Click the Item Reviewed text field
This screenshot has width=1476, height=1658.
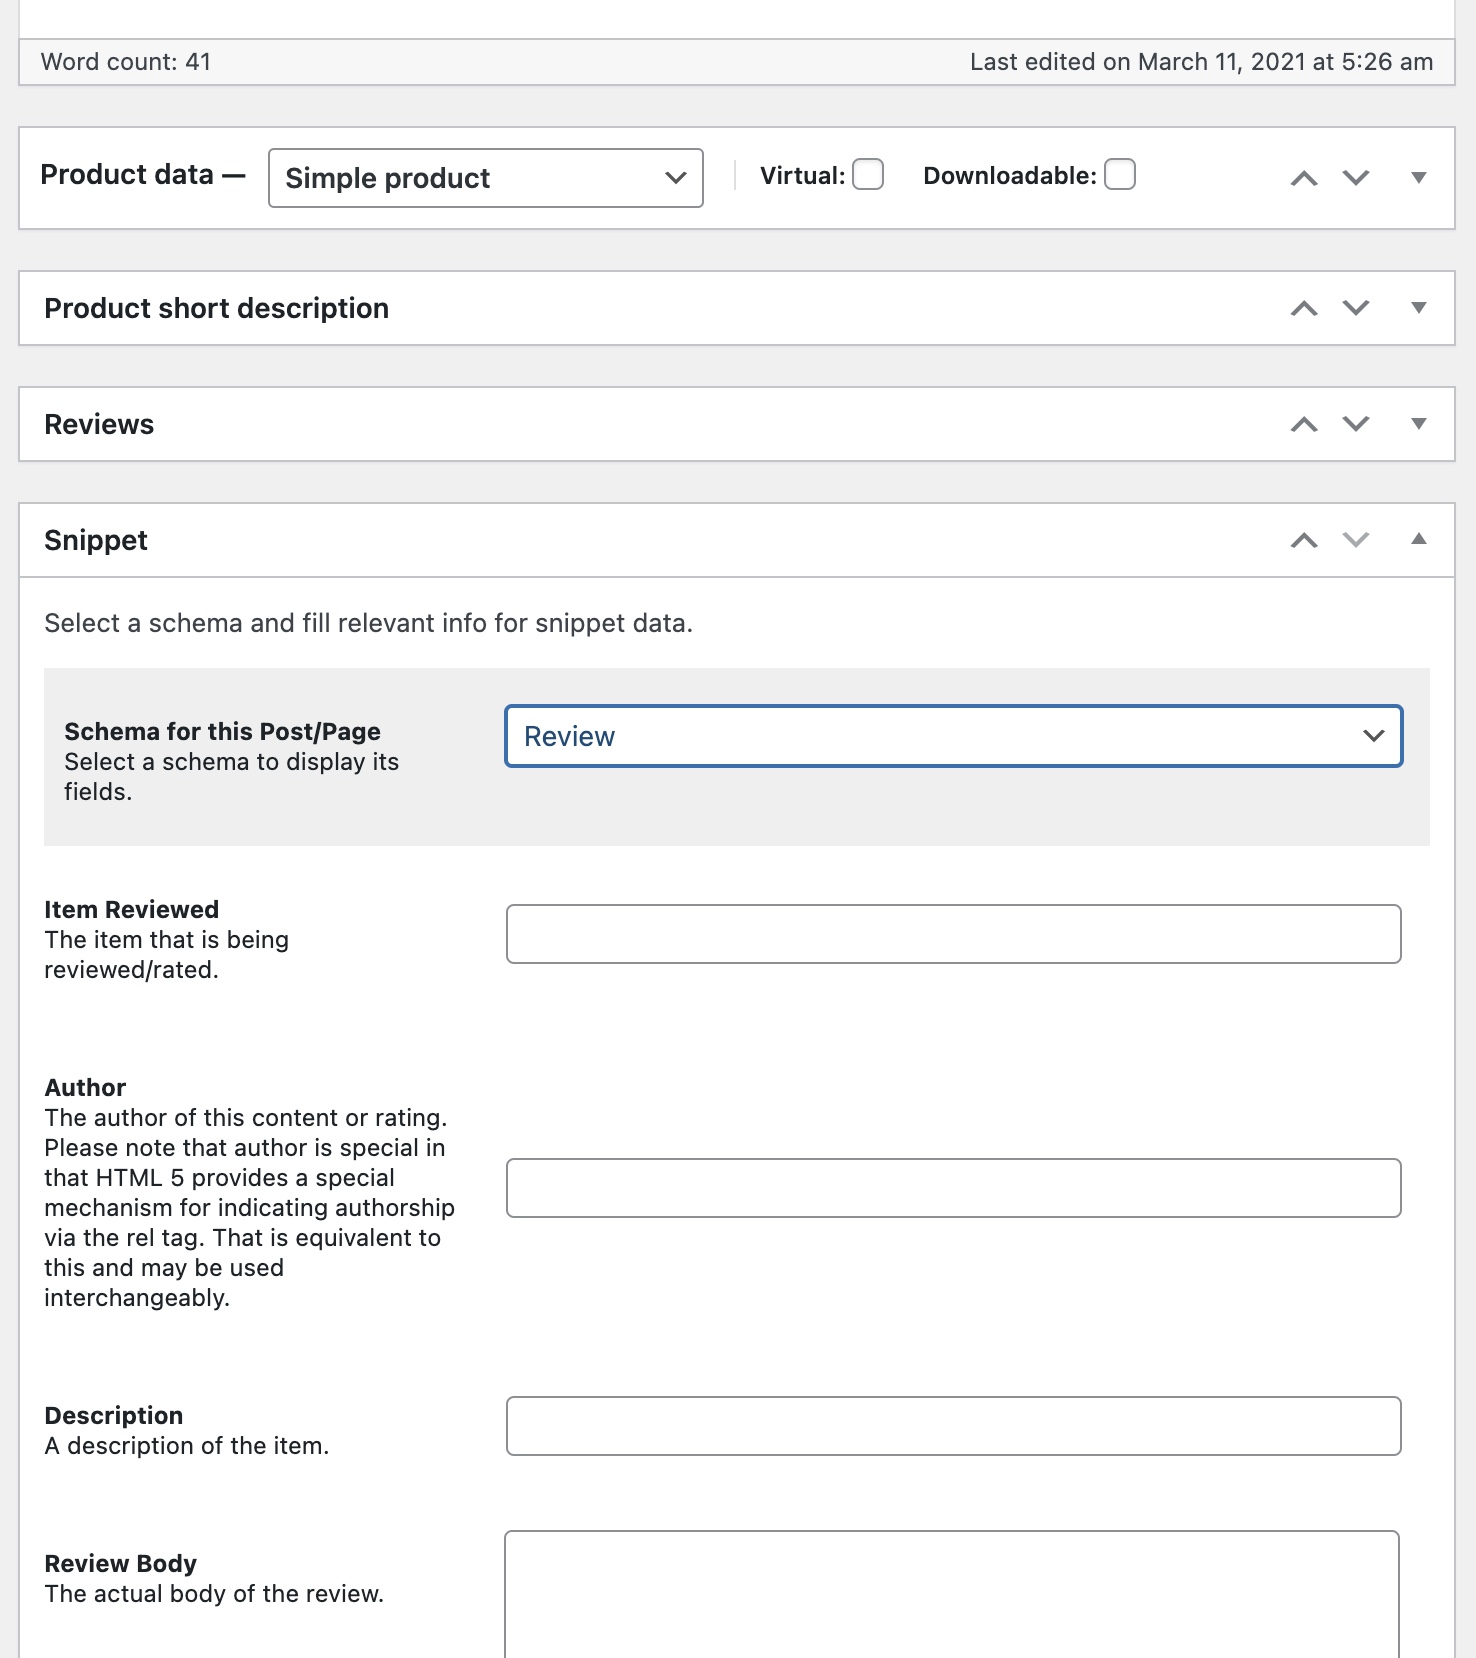click(x=954, y=934)
